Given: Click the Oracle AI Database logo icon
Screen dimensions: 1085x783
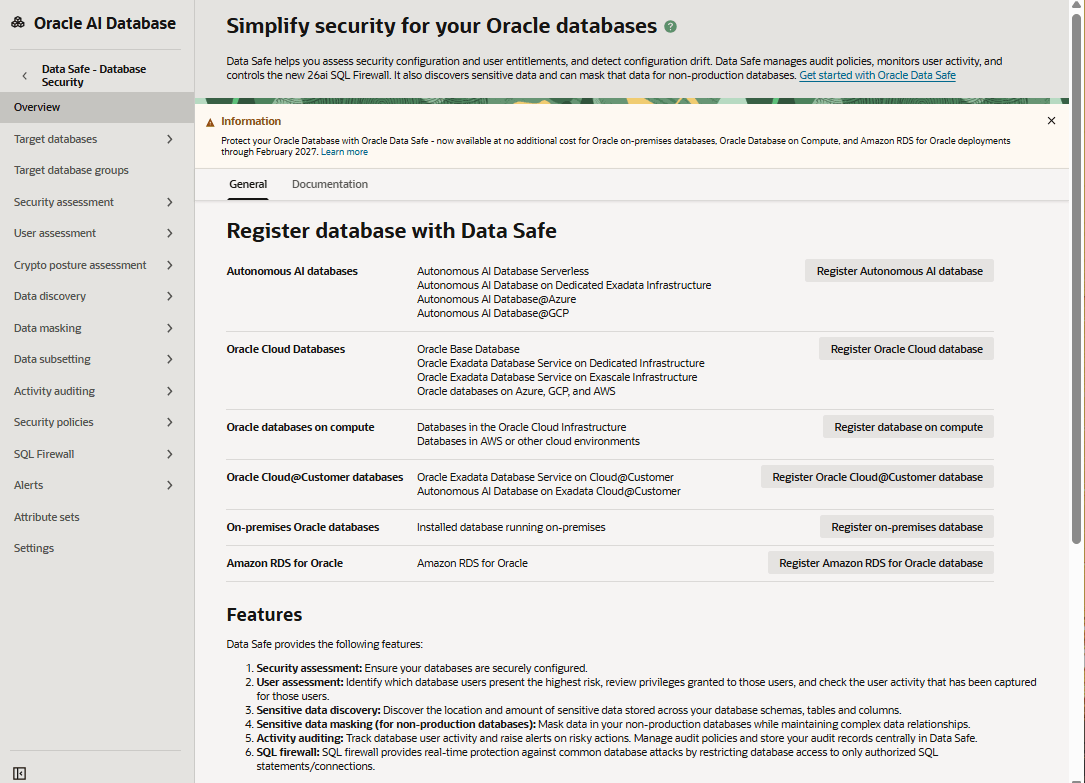Looking at the screenshot, I should (18, 23).
